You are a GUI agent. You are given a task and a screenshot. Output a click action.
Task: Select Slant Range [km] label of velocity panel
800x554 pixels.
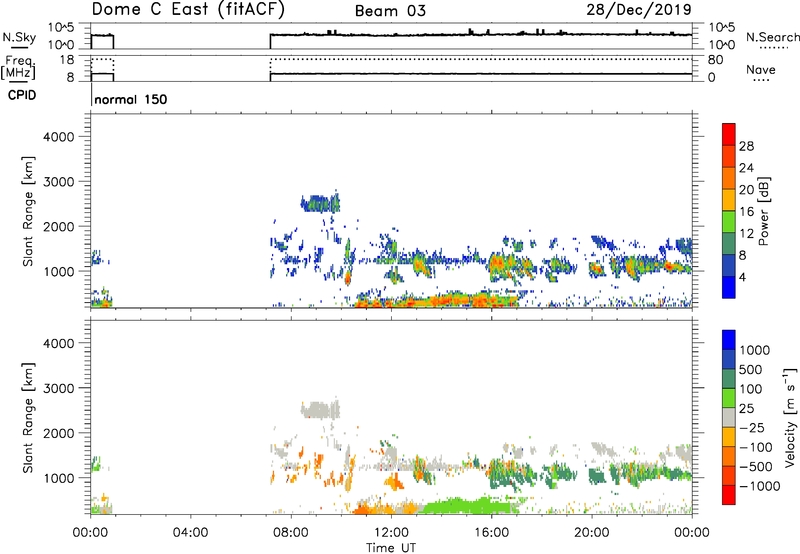28,418
